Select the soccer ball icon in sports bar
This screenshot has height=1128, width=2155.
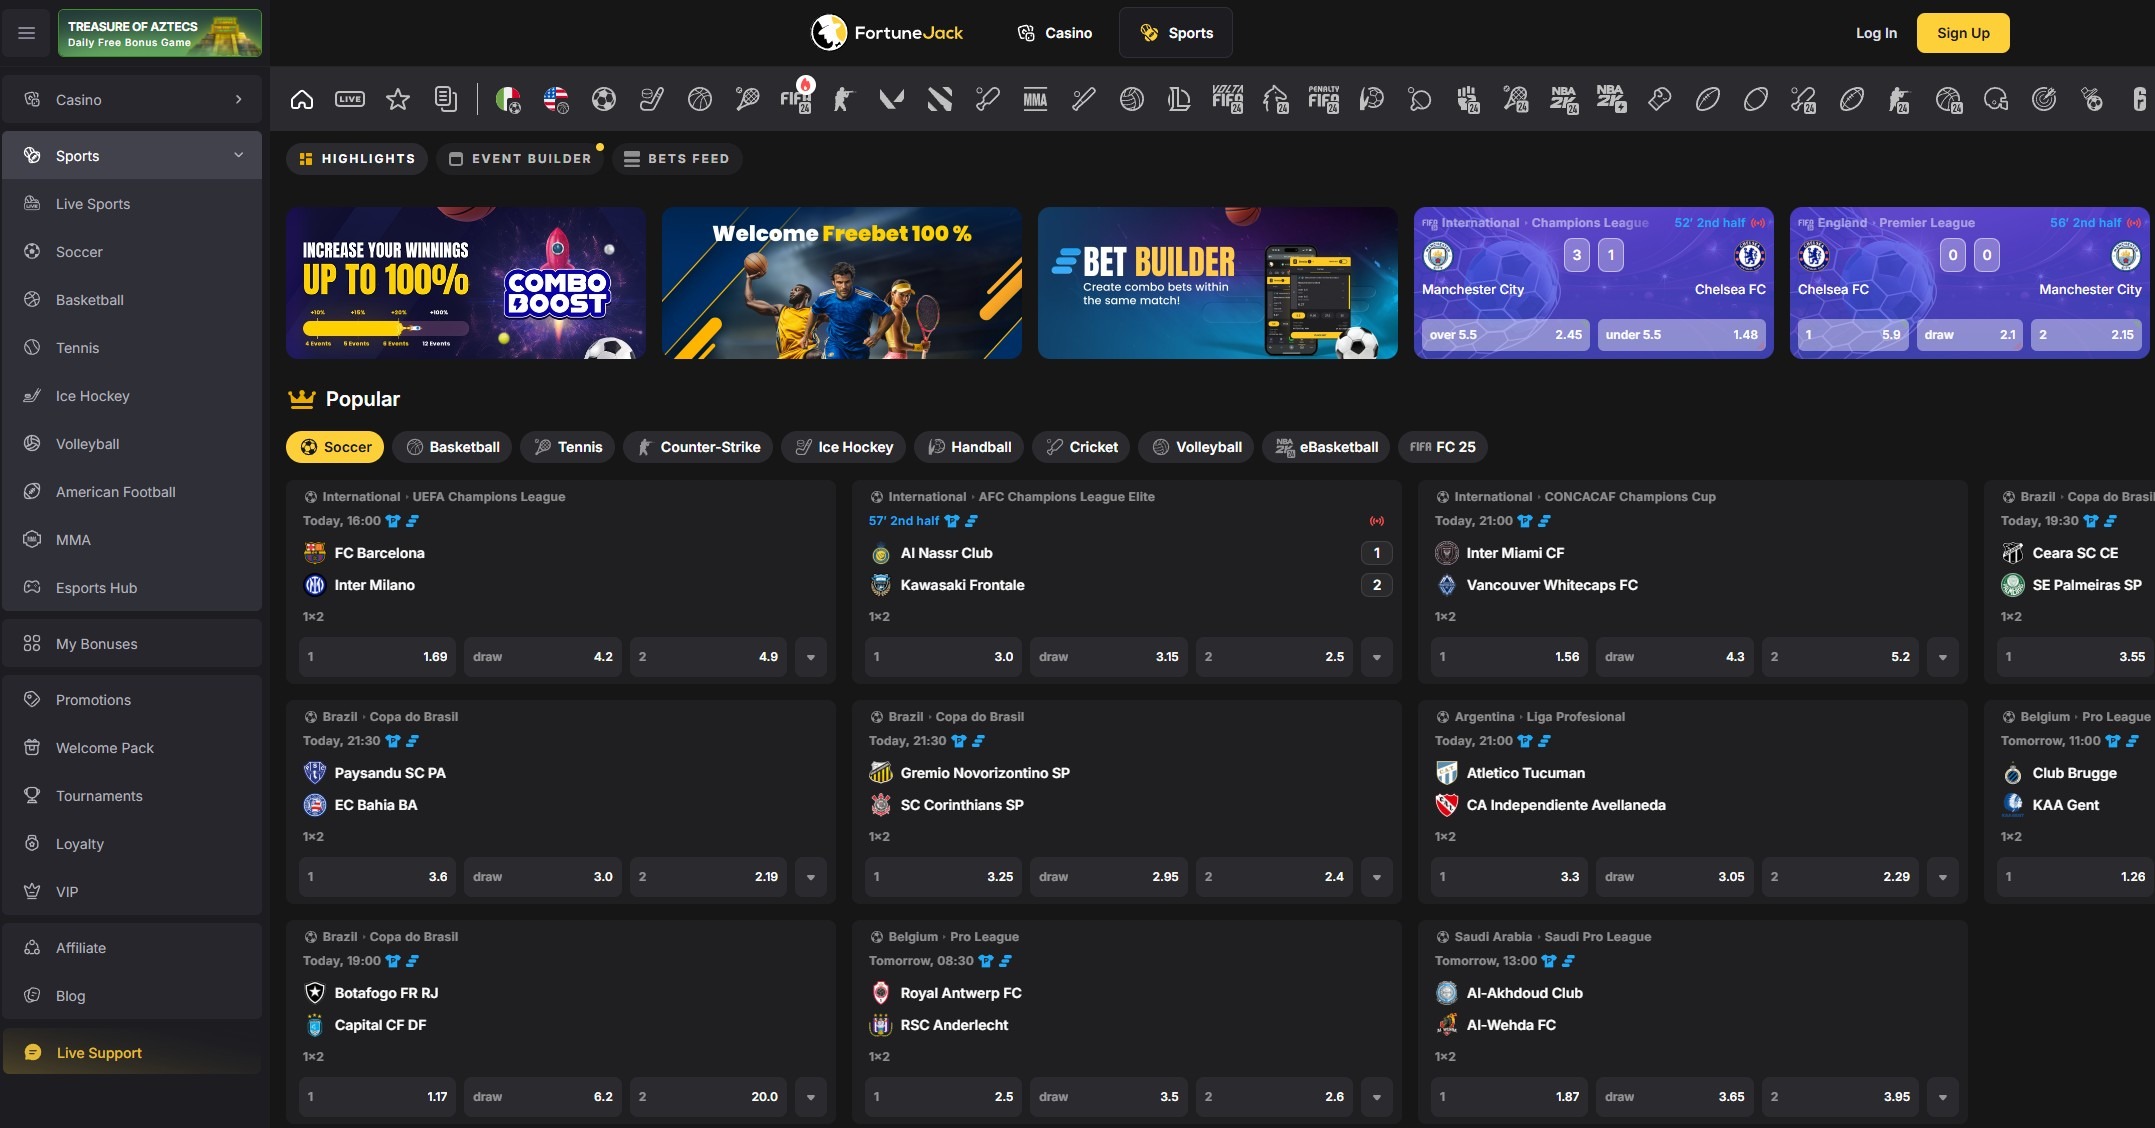pos(604,99)
